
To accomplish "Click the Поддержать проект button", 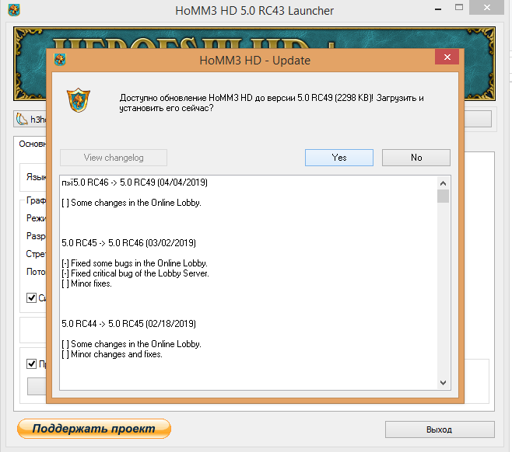I will [94, 428].
